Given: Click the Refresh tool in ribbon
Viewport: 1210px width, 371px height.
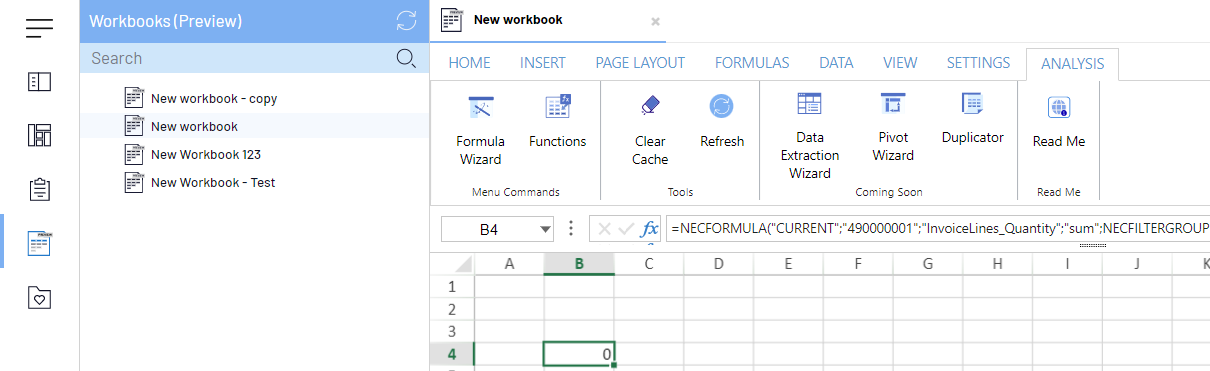Looking at the screenshot, I should 722,121.
